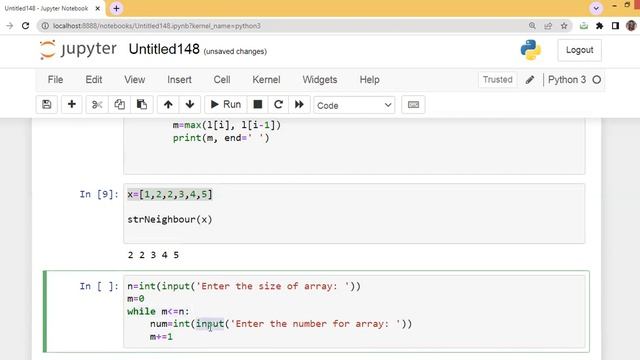Image resolution: width=640 pixels, height=360 pixels.
Task: Click the Jupyter logo
Action: click(x=78, y=49)
